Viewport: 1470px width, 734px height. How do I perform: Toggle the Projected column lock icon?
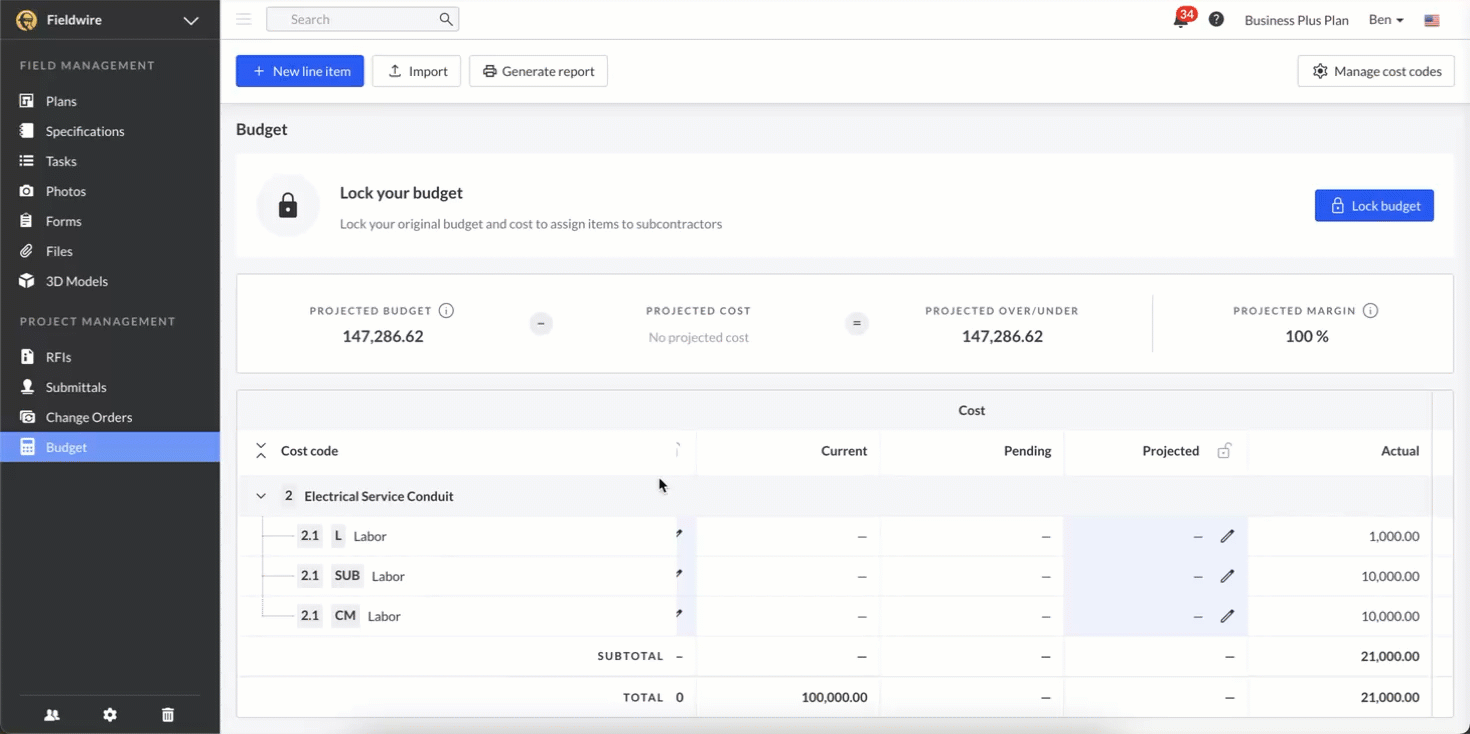[1223, 451]
